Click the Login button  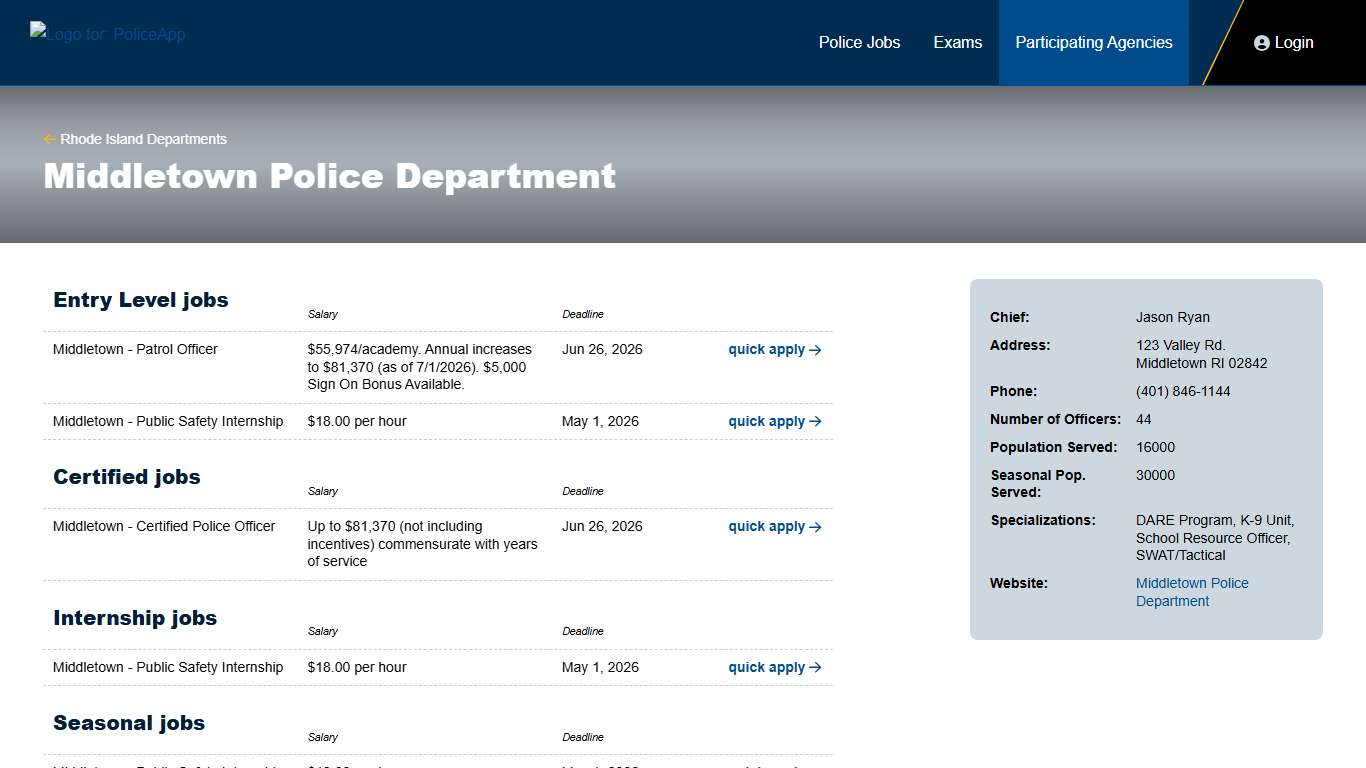point(1283,42)
